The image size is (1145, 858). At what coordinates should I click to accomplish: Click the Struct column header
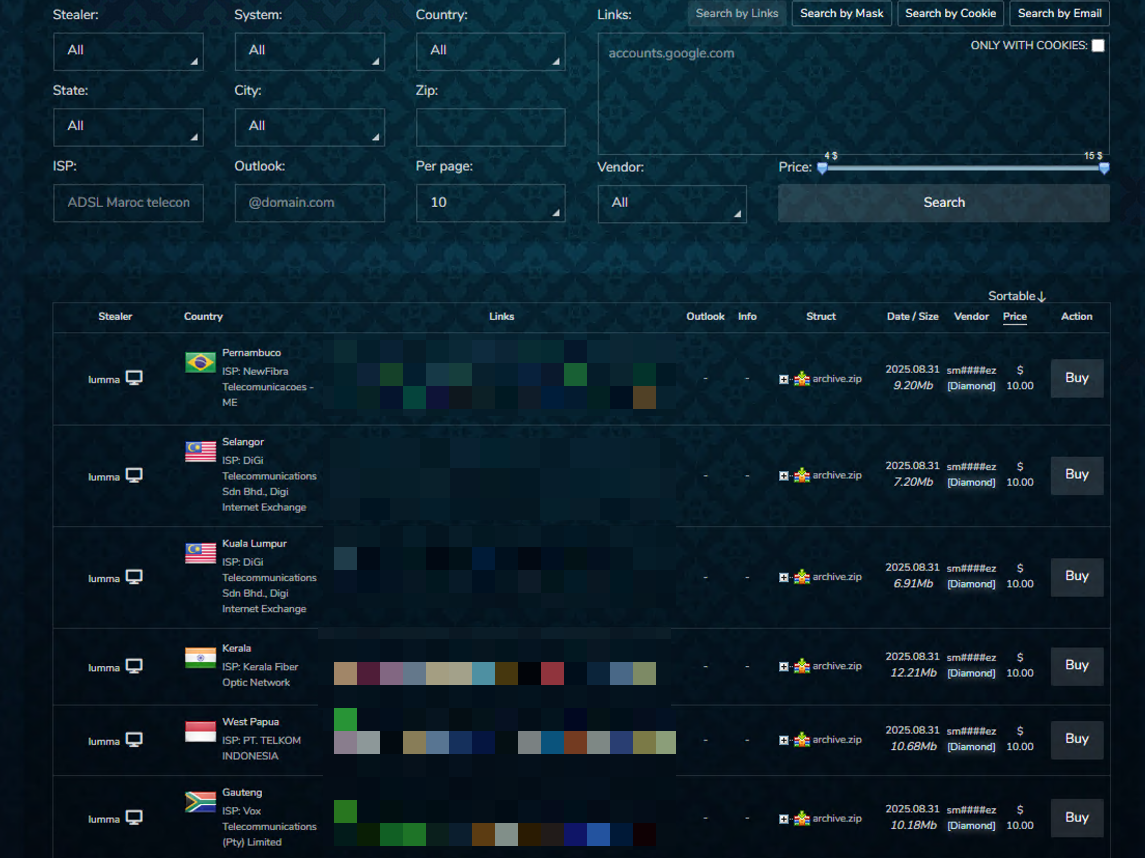pyautogui.click(x=821, y=316)
